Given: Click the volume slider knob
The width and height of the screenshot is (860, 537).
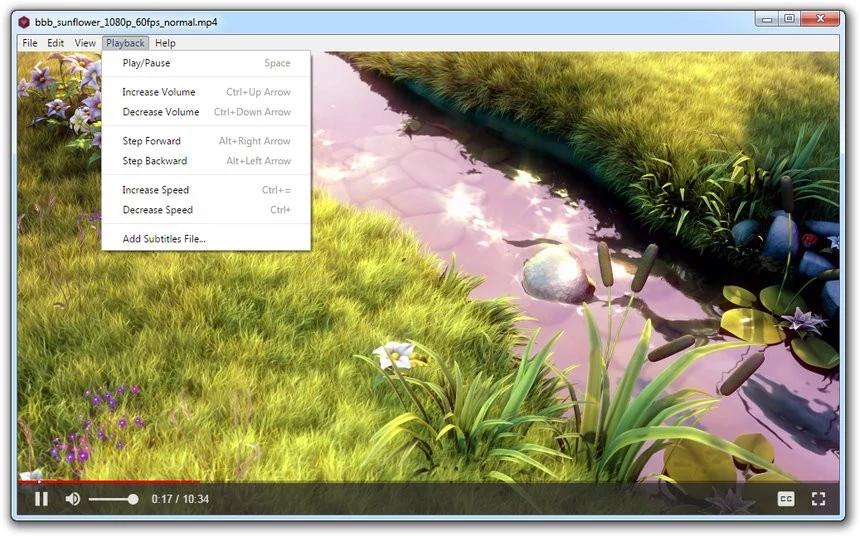Looking at the screenshot, I should tap(133, 499).
